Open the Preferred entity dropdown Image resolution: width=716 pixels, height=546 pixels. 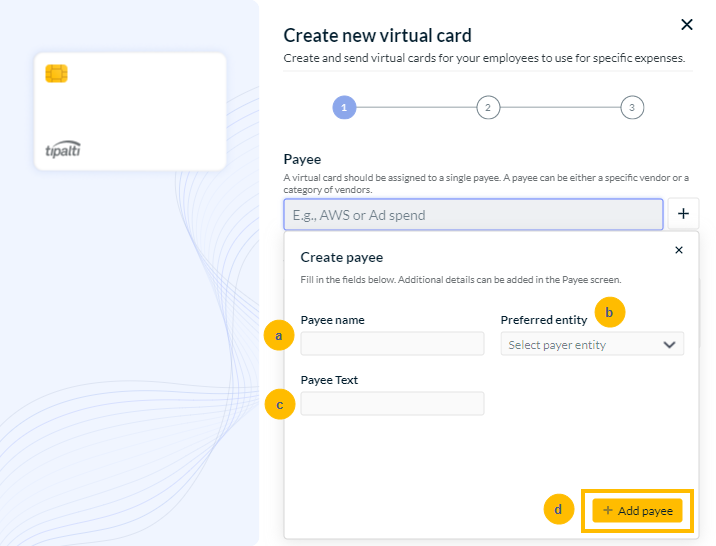coord(592,344)
